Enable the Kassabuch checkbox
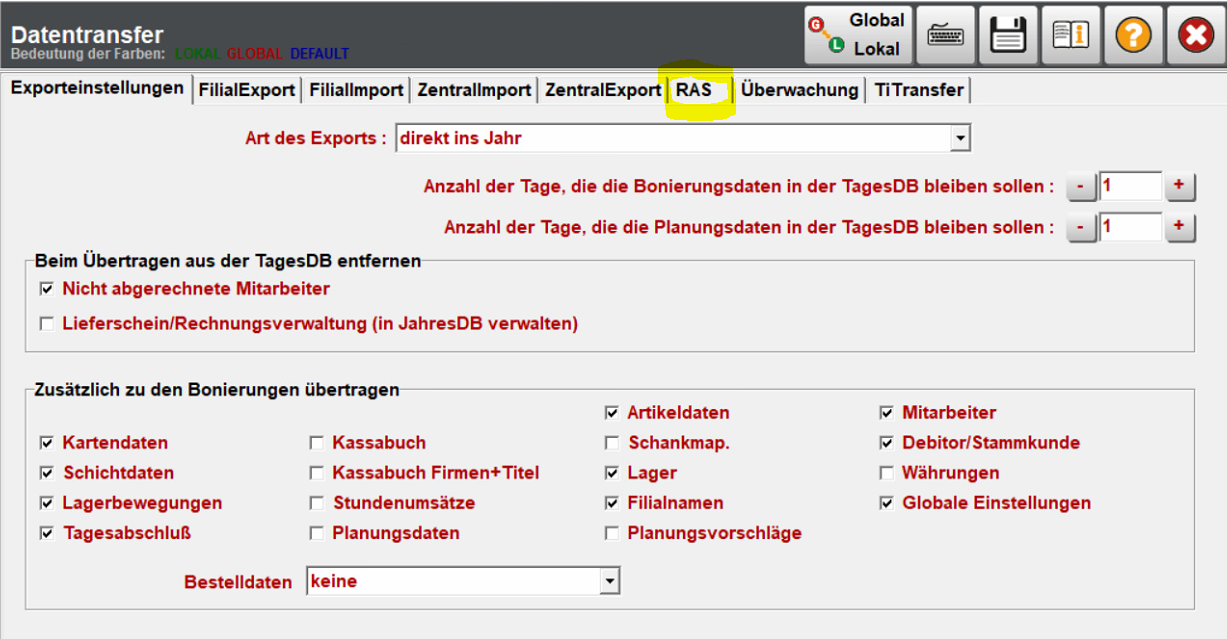Viewport: 1227px width, 639px height. [316, 443]
